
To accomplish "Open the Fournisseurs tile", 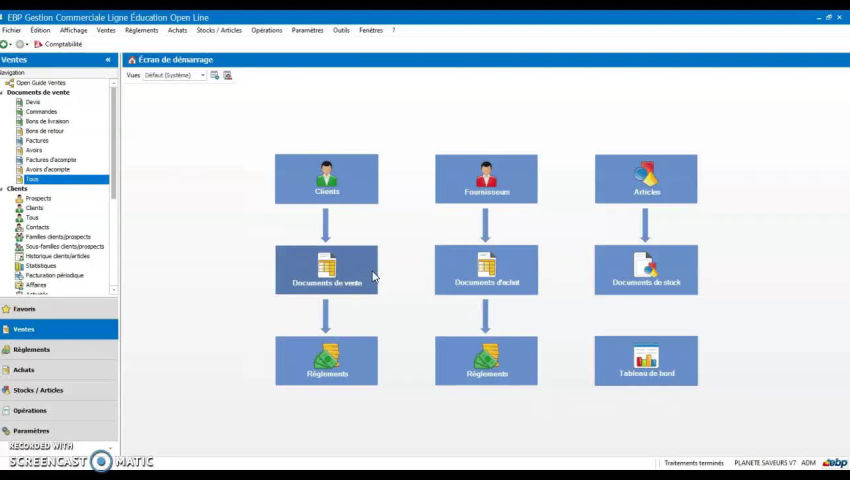I will coord(486,179).
